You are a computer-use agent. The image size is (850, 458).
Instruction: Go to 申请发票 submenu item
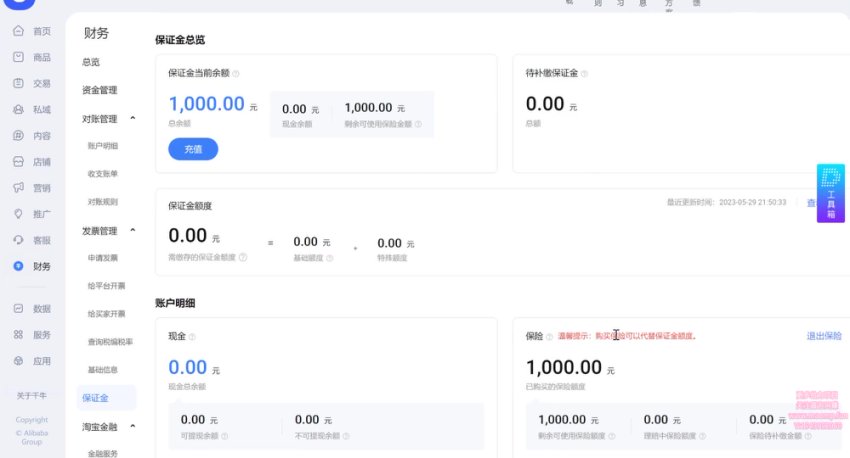coord(103,258)
